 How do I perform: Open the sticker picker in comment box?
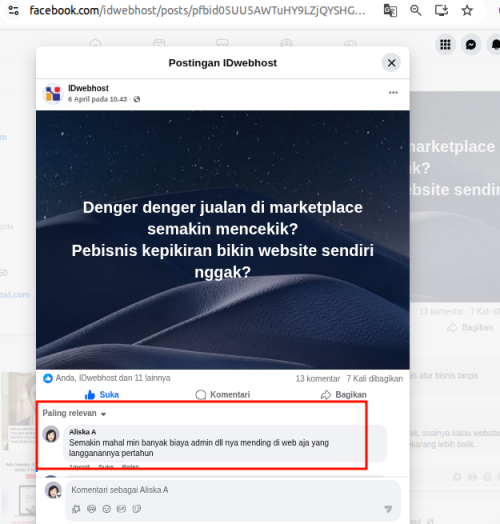point(136,509)
